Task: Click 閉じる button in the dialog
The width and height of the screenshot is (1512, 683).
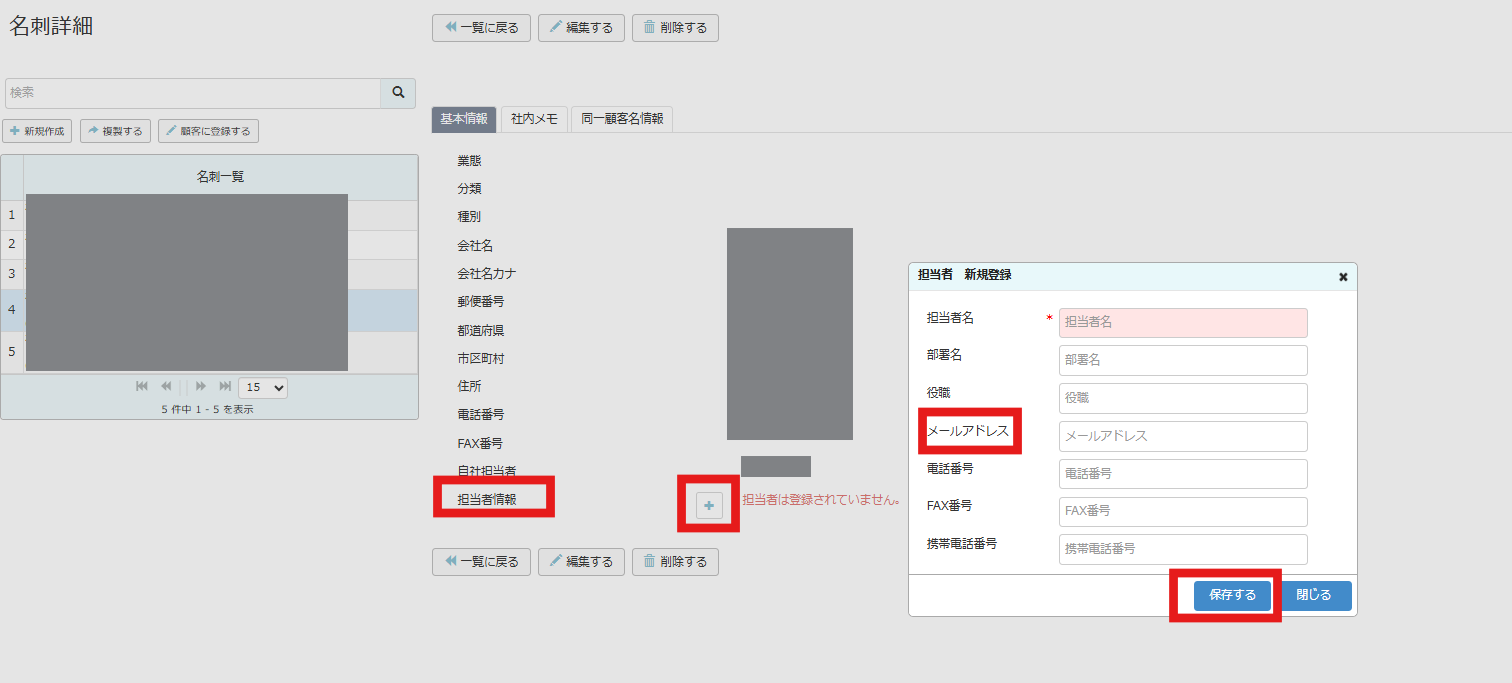Action: (x=1314, y=595)
